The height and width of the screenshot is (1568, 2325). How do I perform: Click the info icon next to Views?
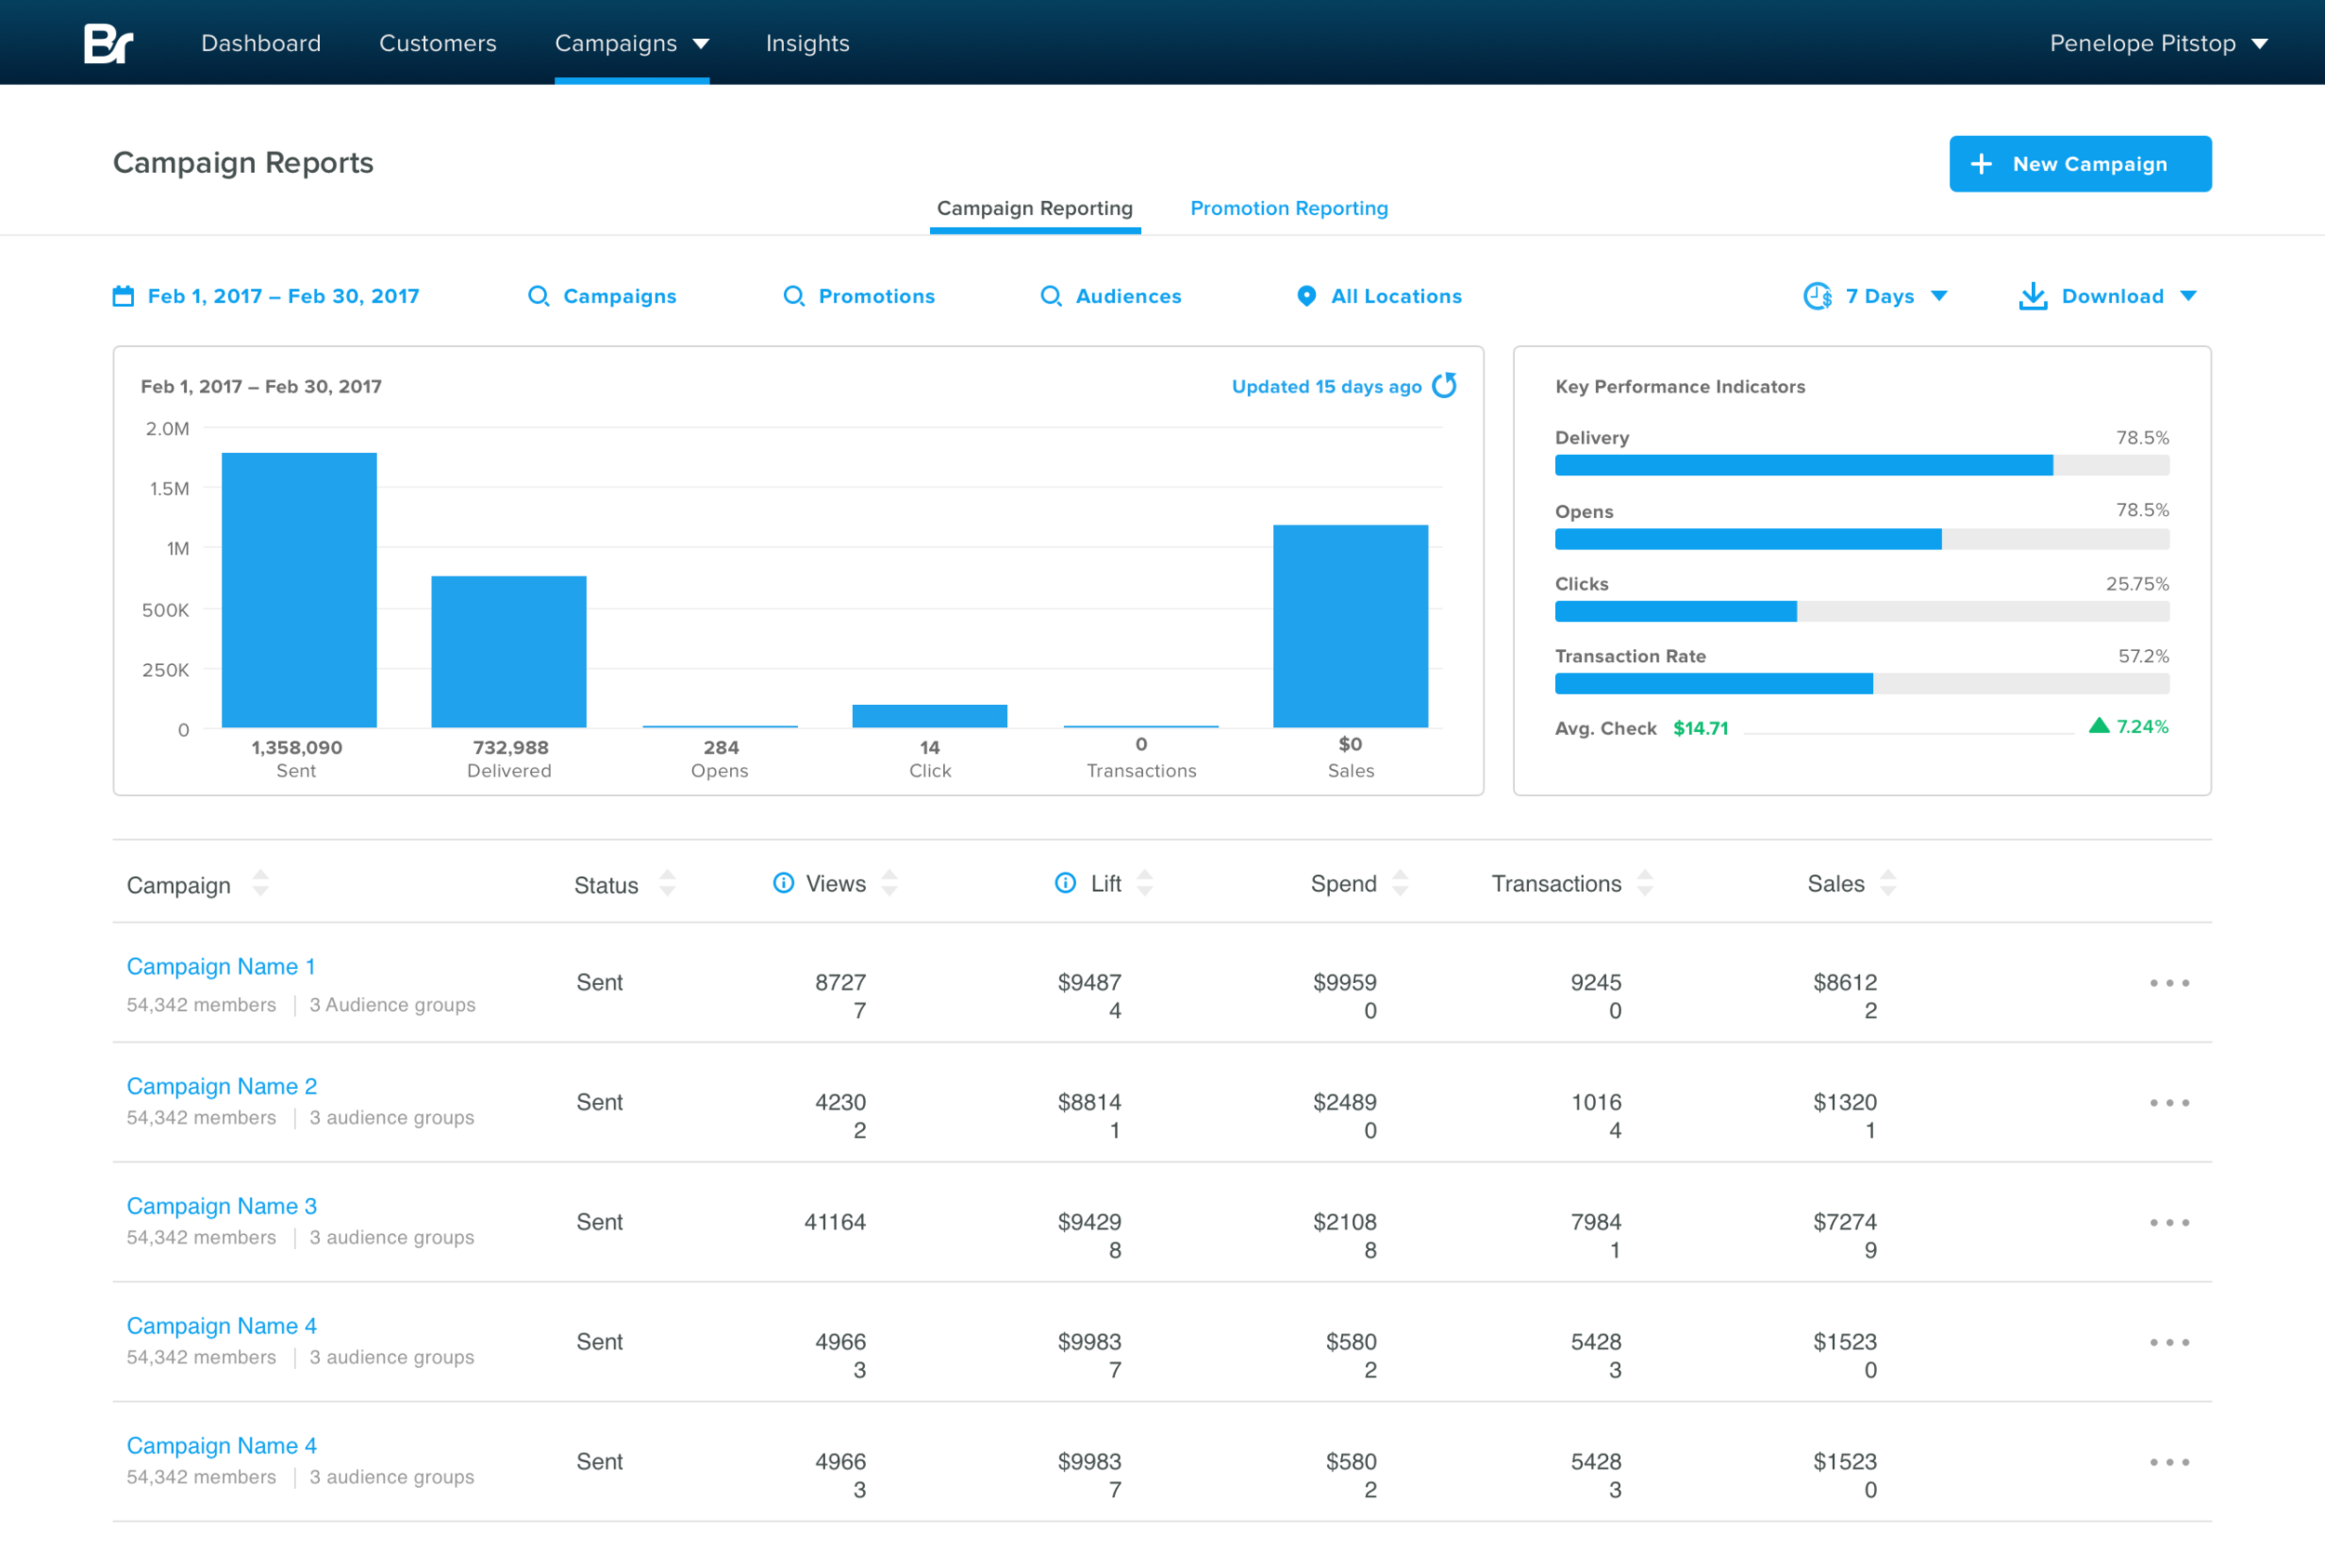tap(783, 883)
